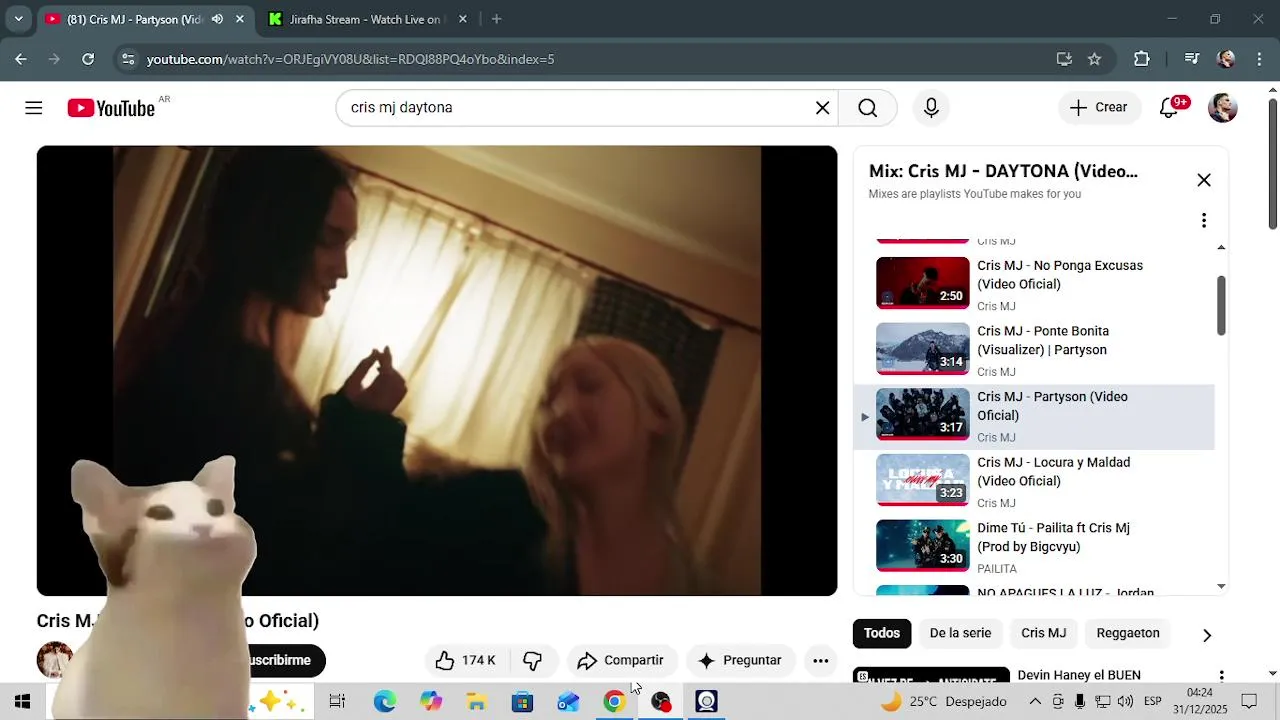Screen dimensions: 1280x720
Task: Open the 25°C Despejado weather widget
Action: (x=943, y=701)
